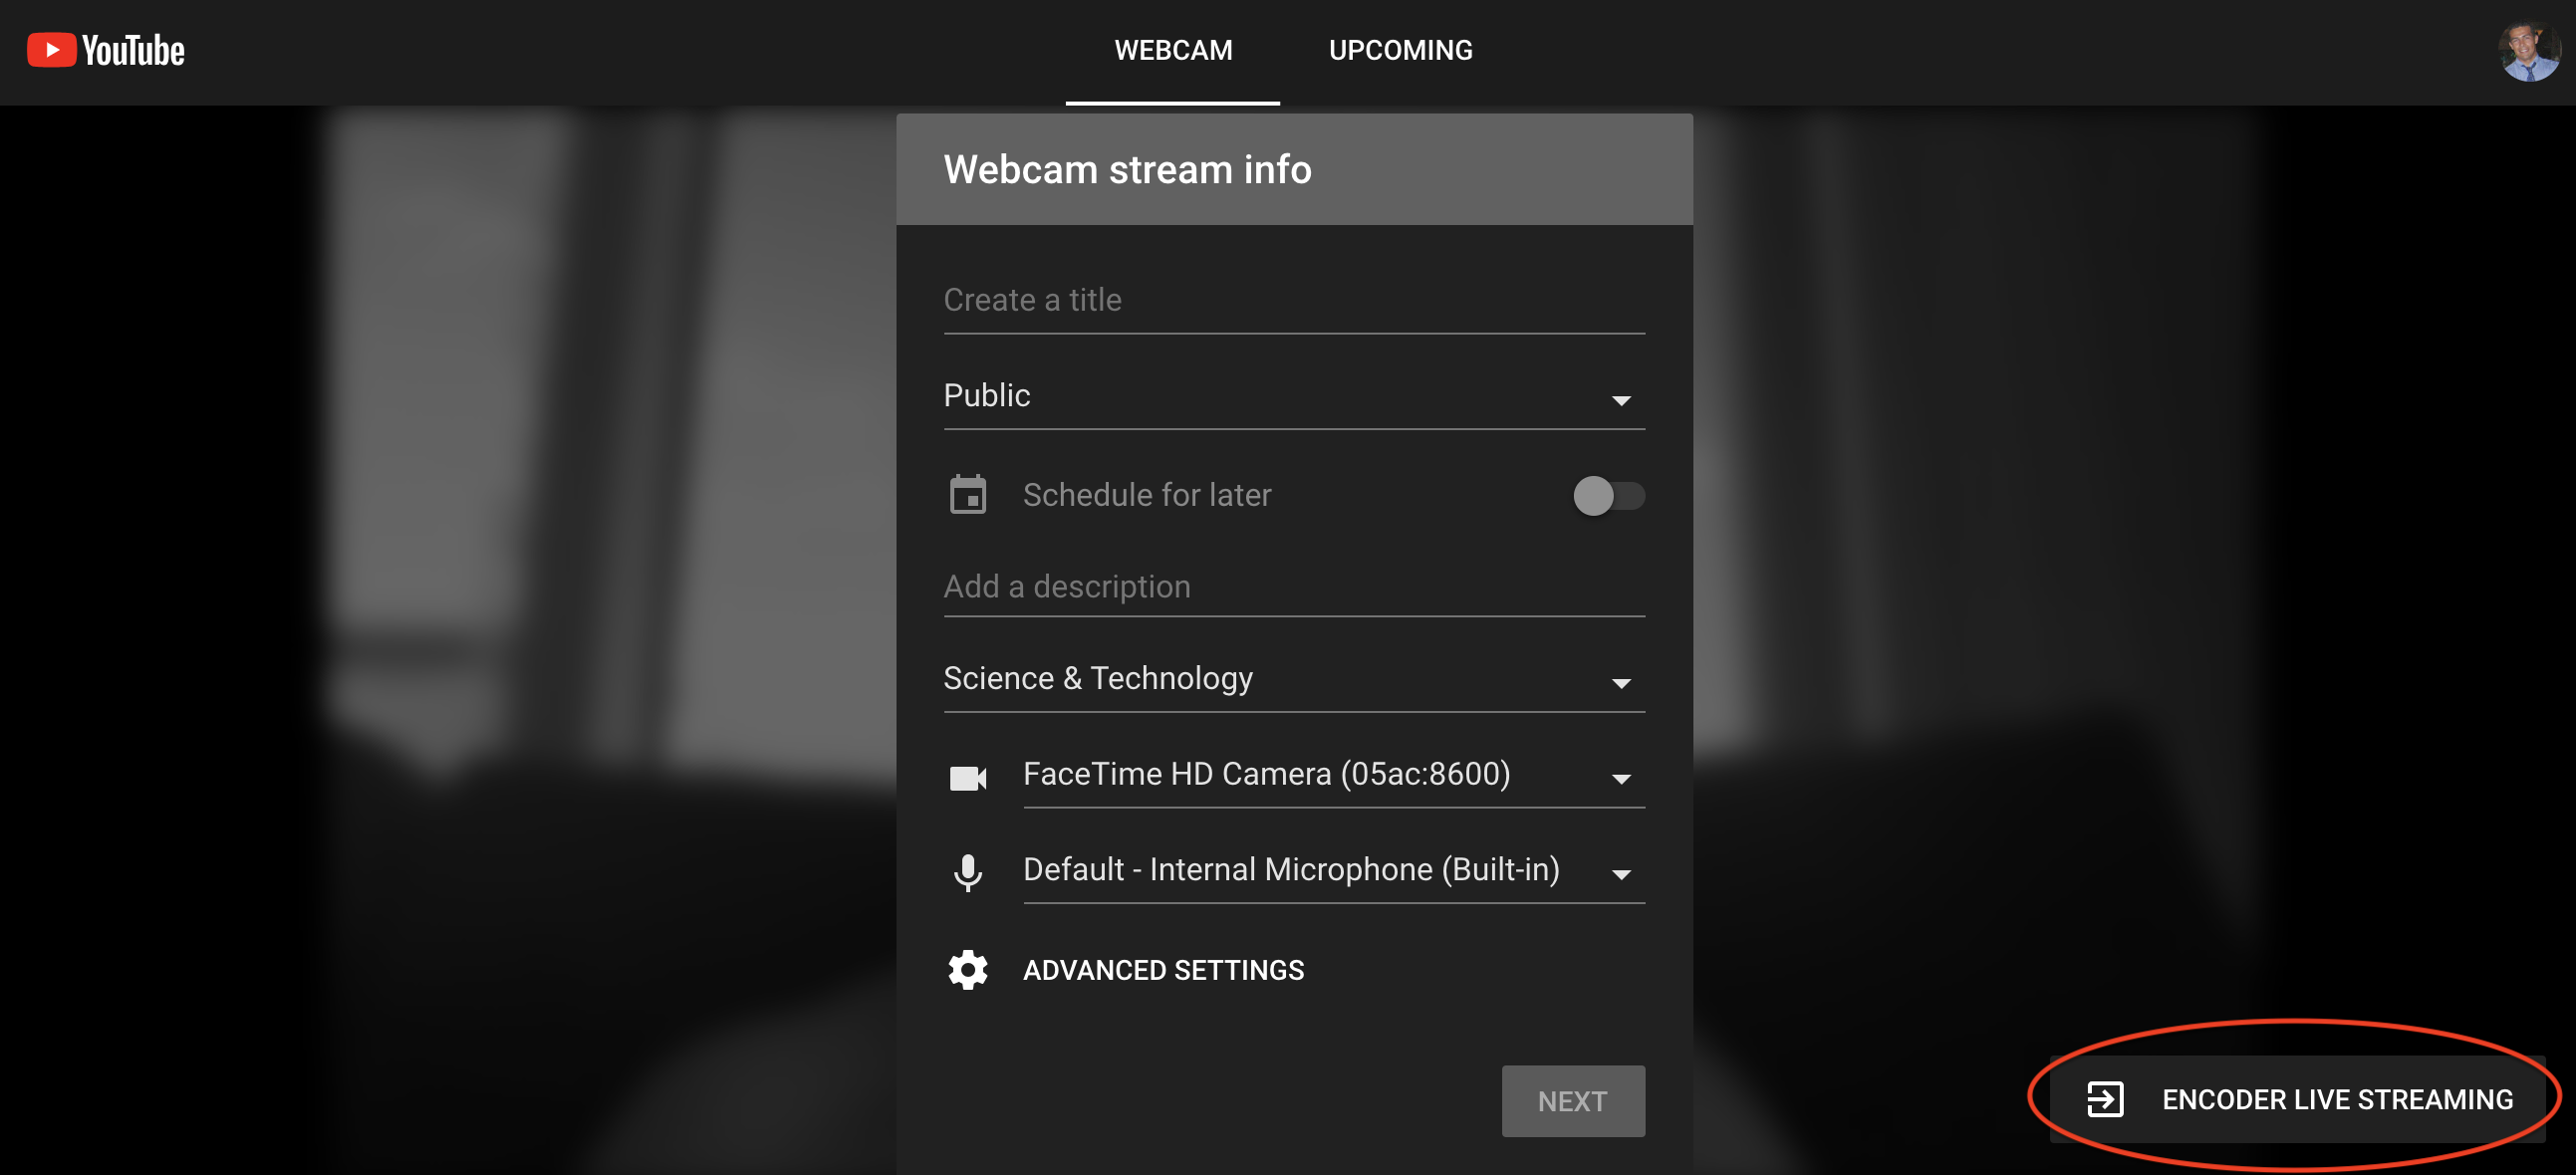The image size is (2576, 1175).
Task: Open ADVANCED SETTINGS text link
Action: [x=1163, y=969]
